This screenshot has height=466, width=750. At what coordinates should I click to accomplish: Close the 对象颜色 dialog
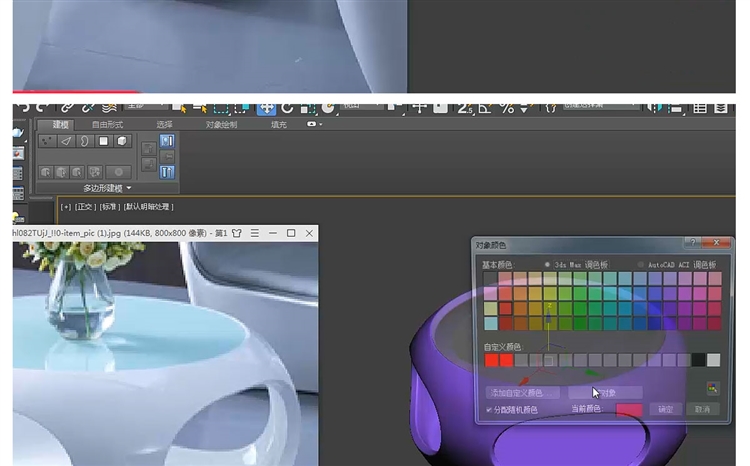(x=716, y=243)
